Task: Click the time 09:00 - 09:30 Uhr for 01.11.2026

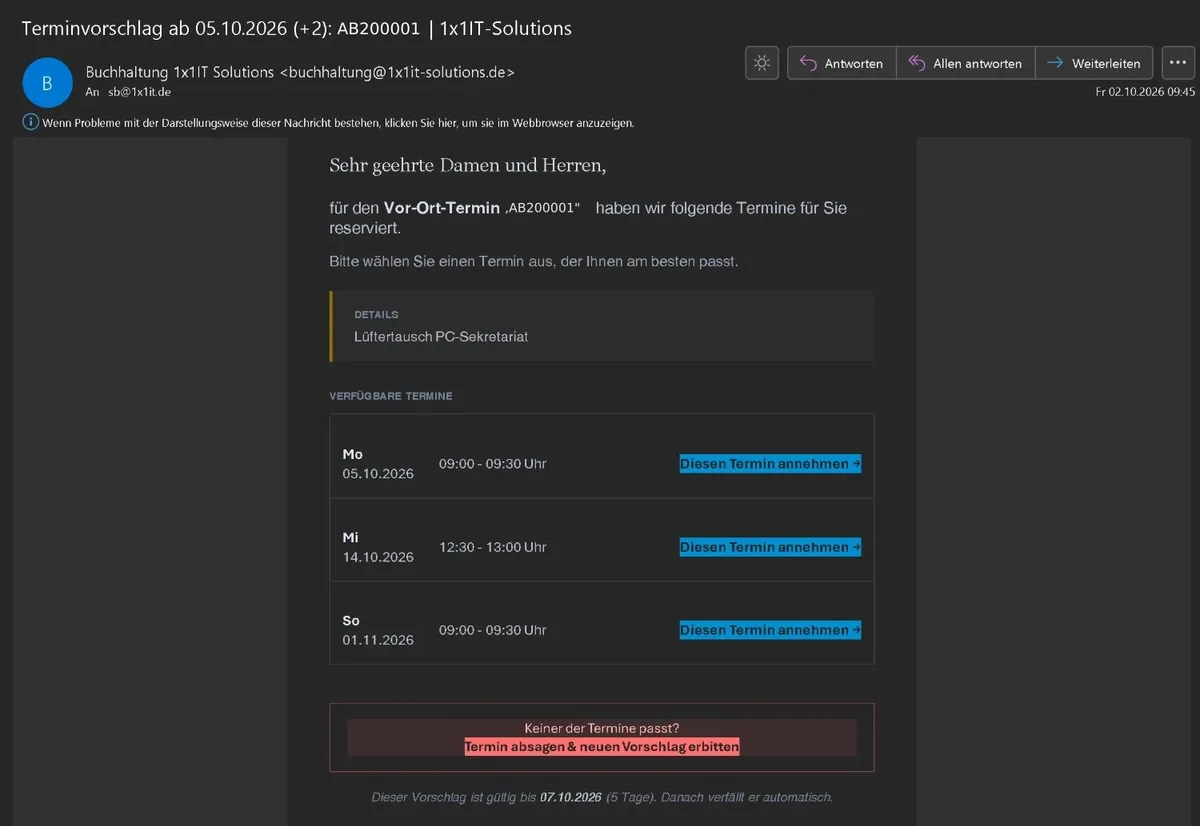Action: (492, 630)
